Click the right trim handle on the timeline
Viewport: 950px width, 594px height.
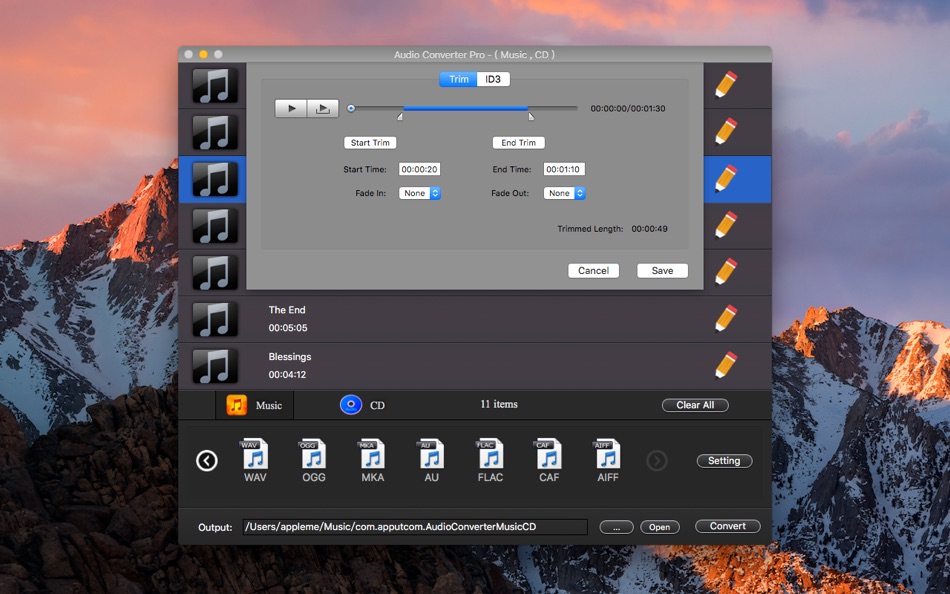(x=531, y=117)
